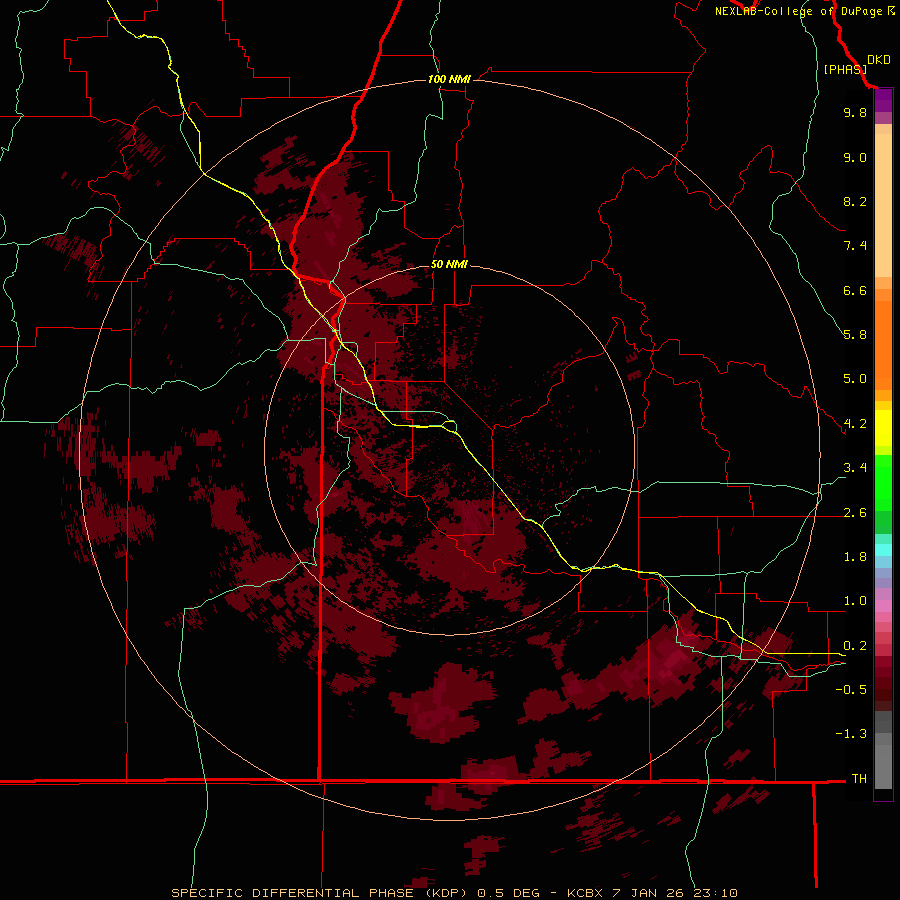Image resolution: width=900 pixels, height=900 pixels.
Task: Click the KCBX station ID in caption
Action: [584, 893]
